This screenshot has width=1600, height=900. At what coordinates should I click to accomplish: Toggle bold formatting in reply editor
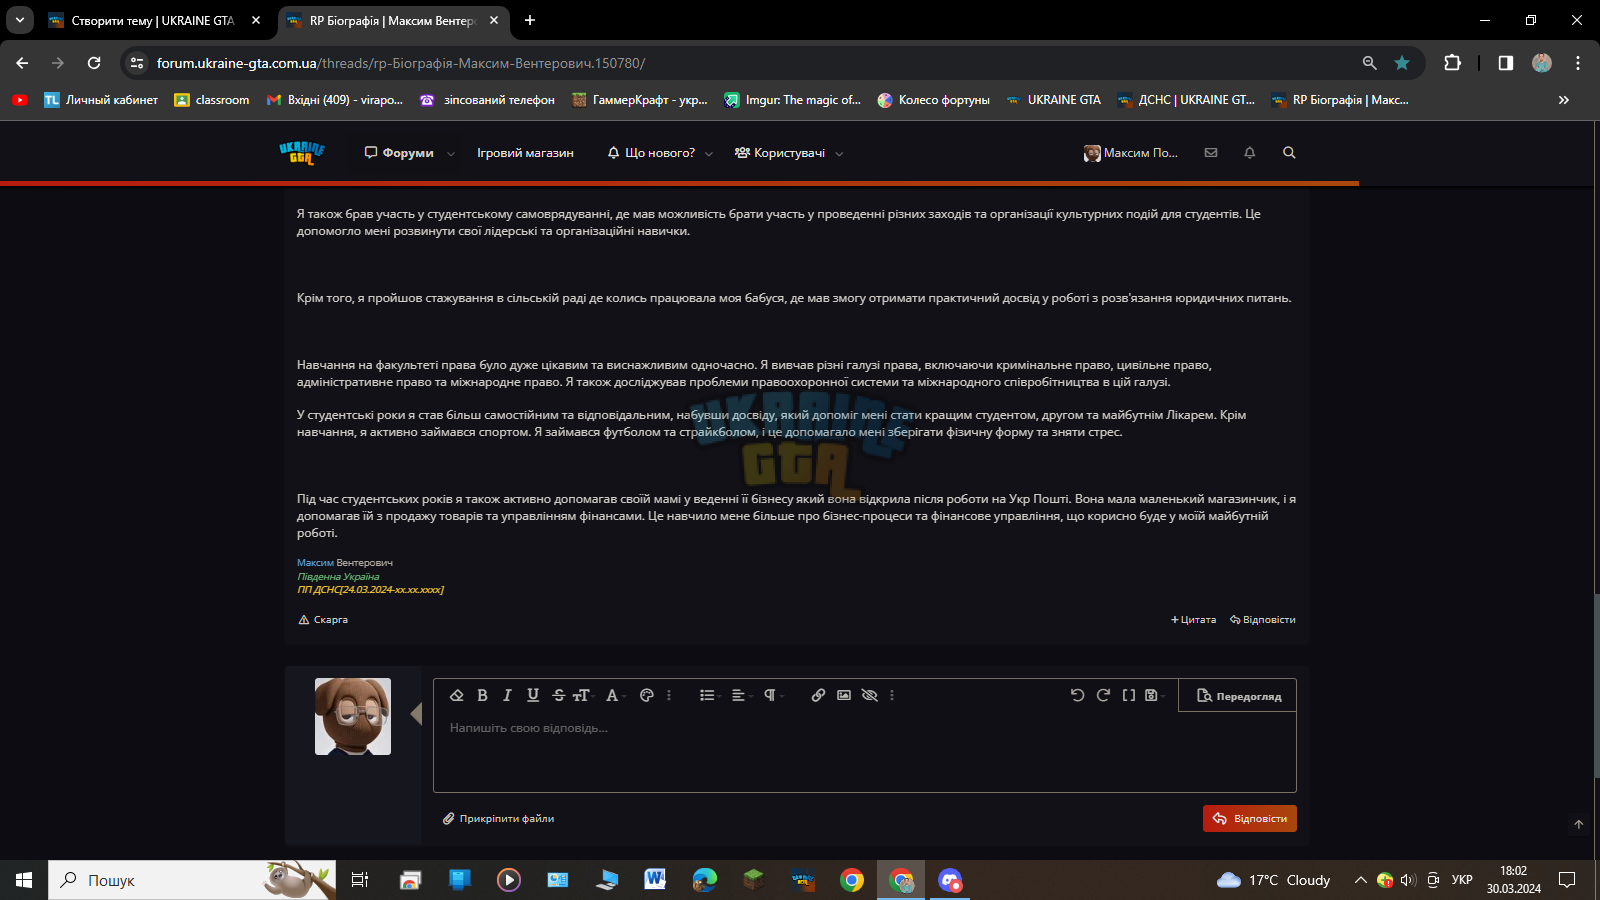[482, 695]
